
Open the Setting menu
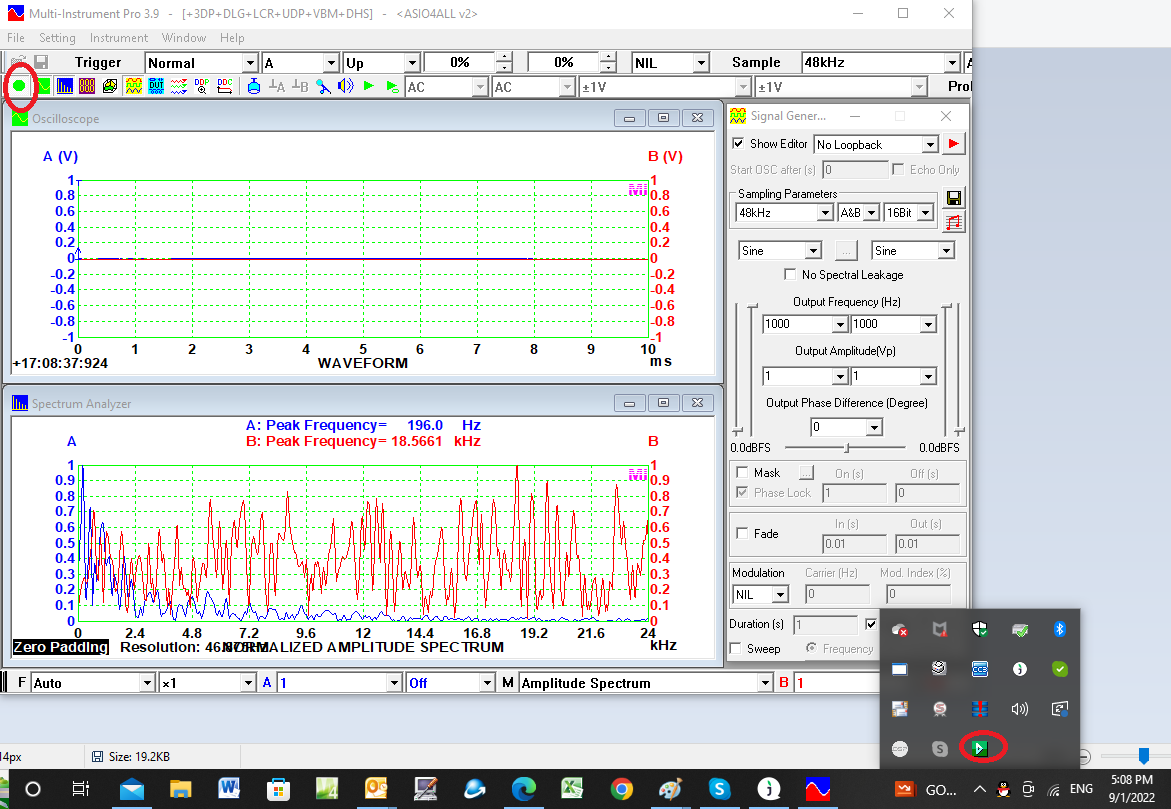[x=58, y=38]
